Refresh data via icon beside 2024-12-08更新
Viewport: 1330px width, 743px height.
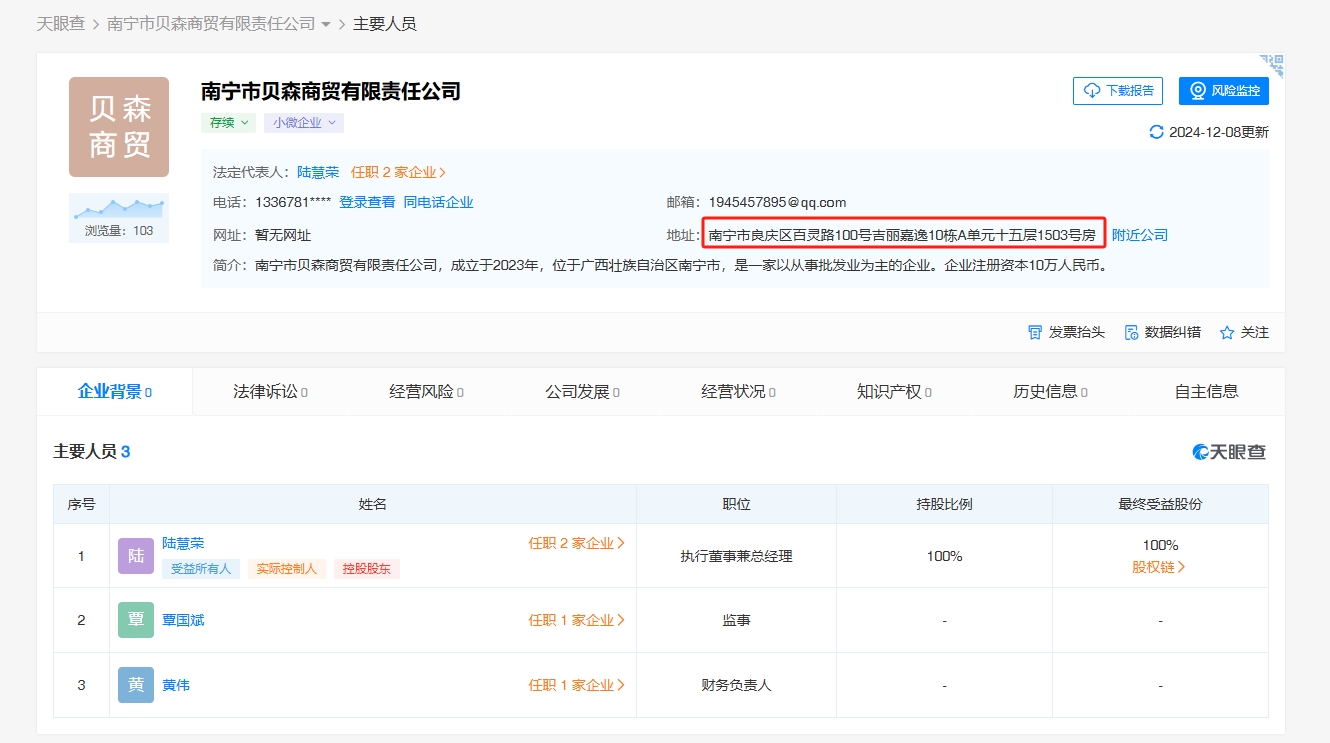(1159, 131)
